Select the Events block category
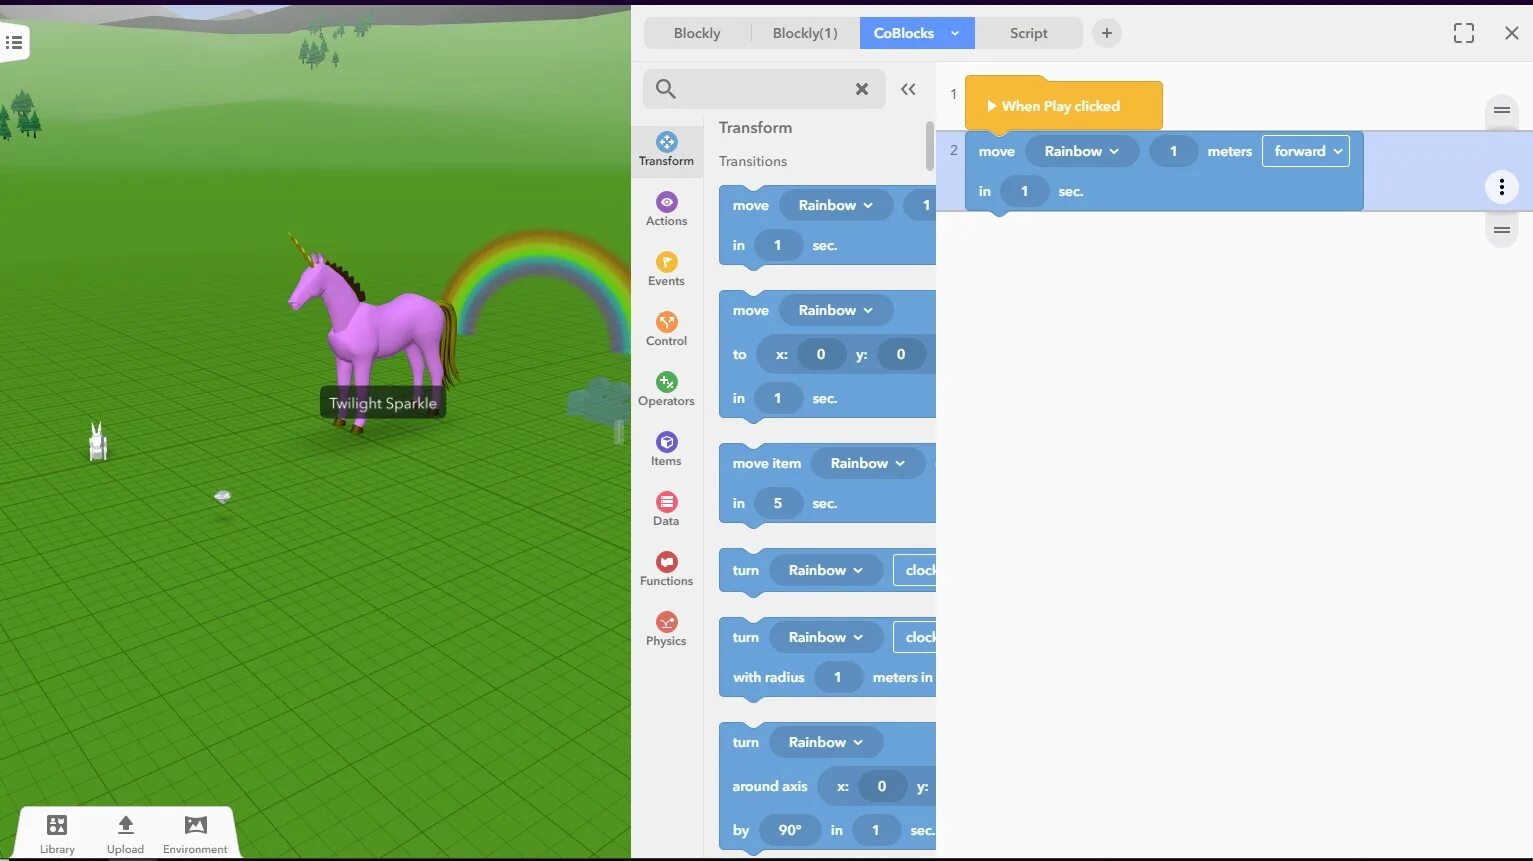This screenshot has height=861, width=1533. tap(666, 269)
